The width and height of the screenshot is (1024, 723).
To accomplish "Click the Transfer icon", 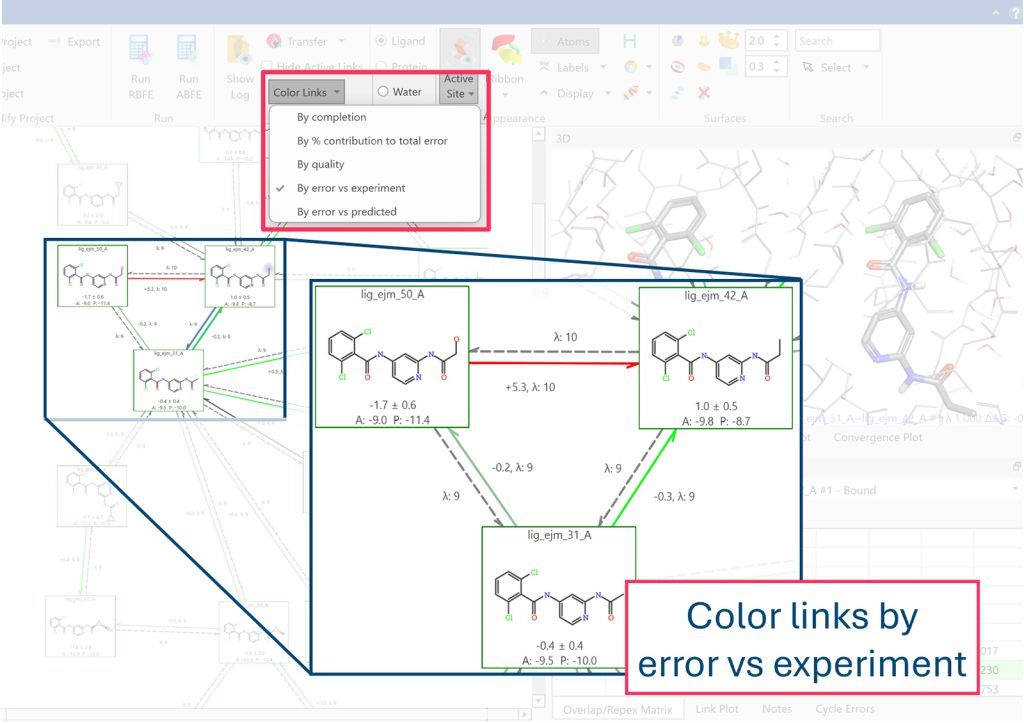I will 274,41.
